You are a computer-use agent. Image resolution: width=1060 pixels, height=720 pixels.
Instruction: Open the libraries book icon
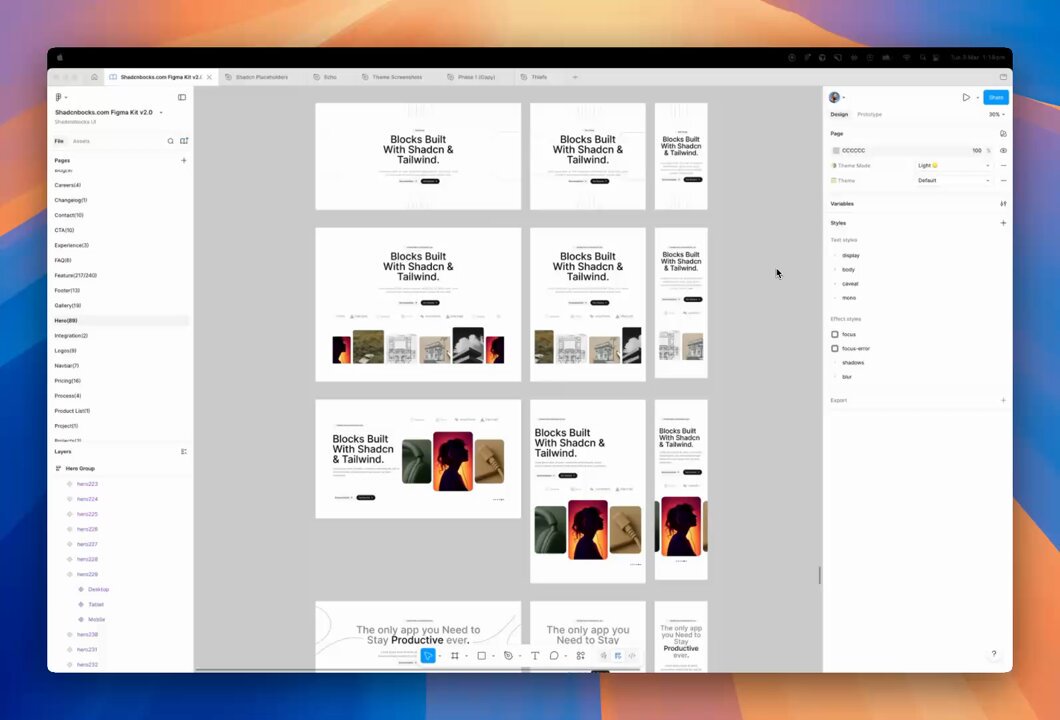pyautogui.click(x=184, y=141)
